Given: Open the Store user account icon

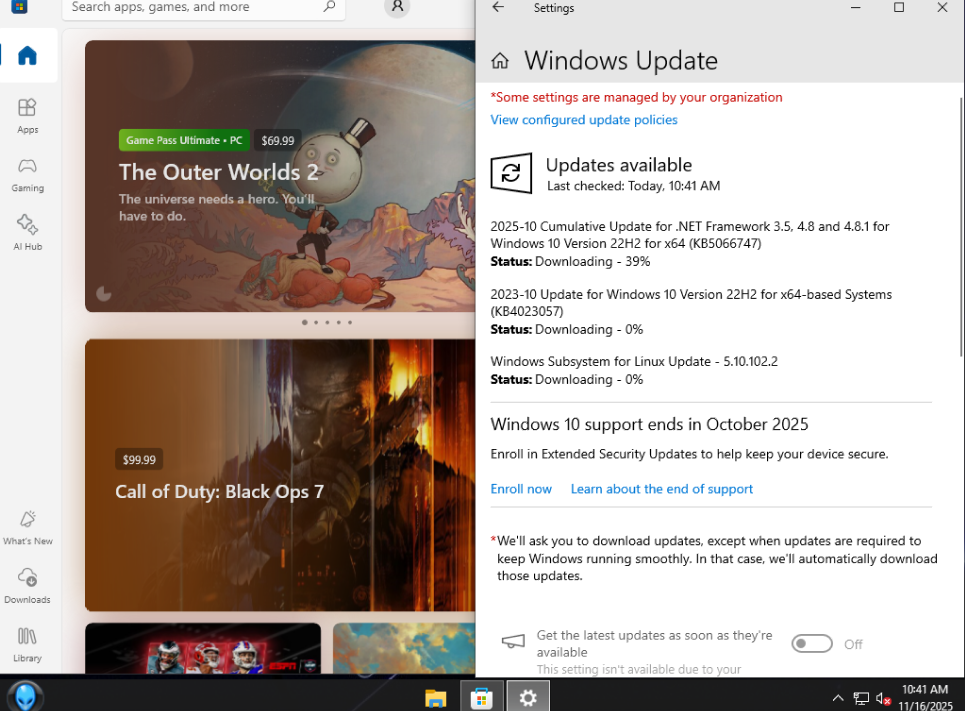Looking at the screenshot, I should pos(398,7).
